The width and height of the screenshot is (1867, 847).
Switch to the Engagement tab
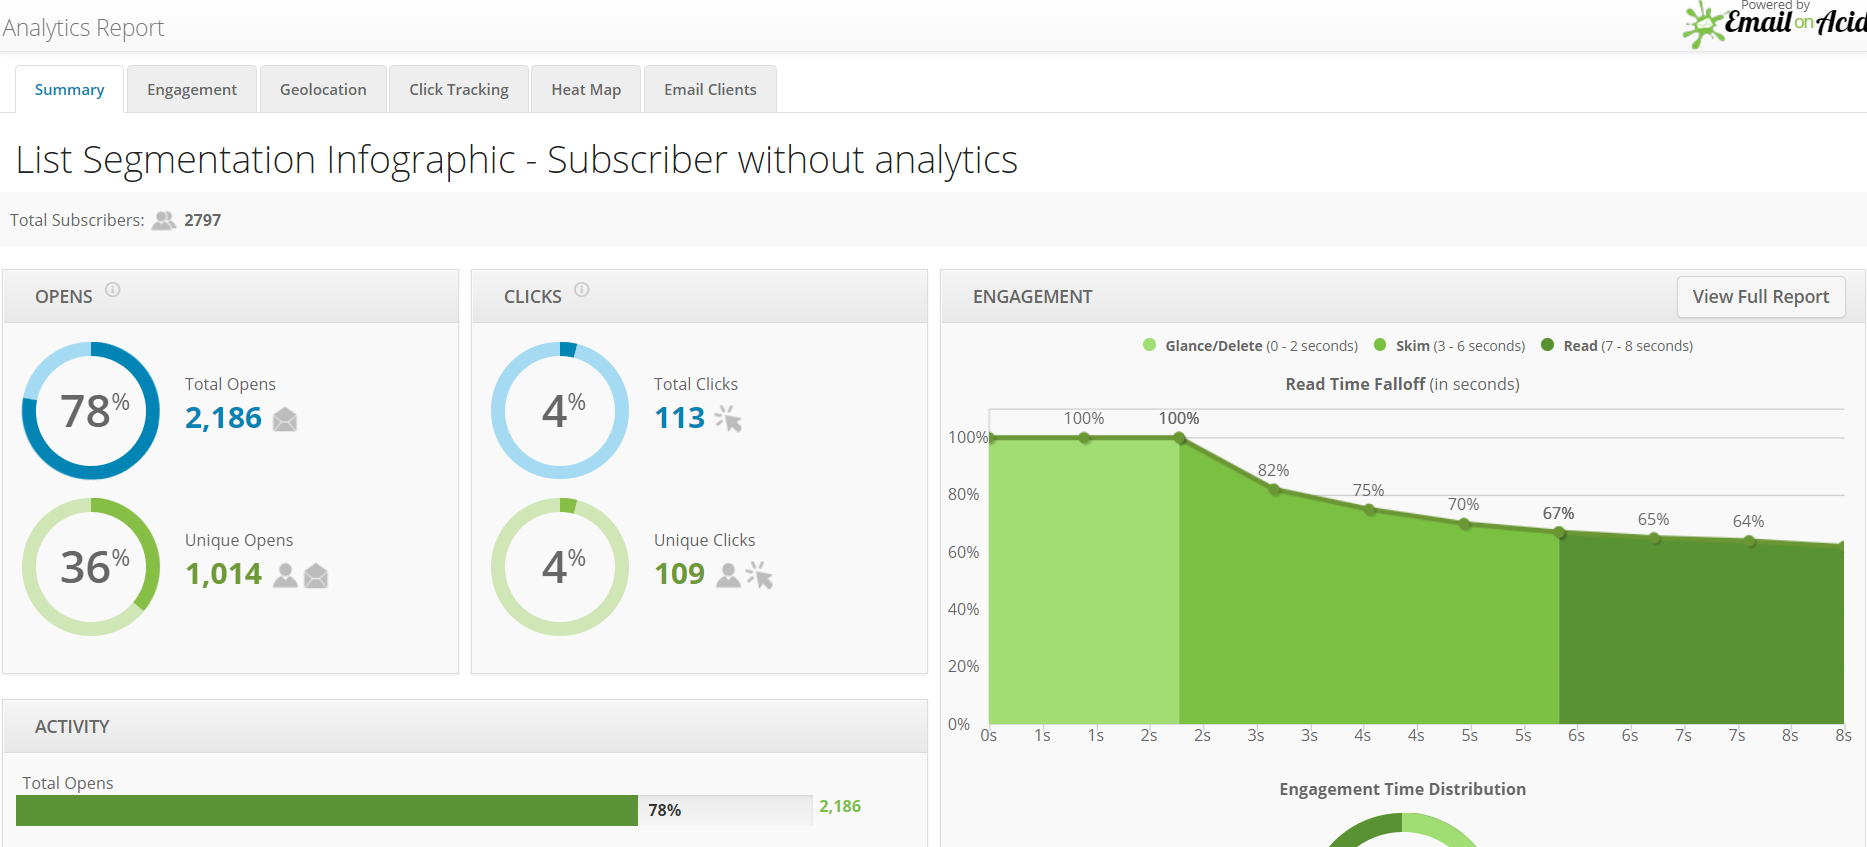click(x=192, y=90)
